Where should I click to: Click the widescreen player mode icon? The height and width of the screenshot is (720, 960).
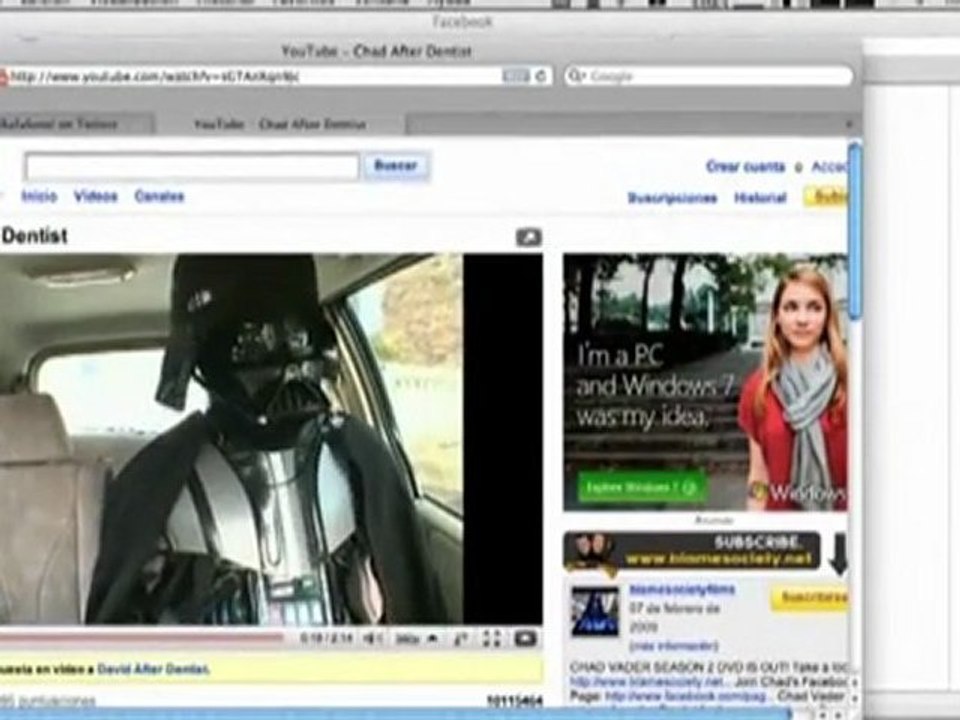pyautogui.click(x=525, y=639)
